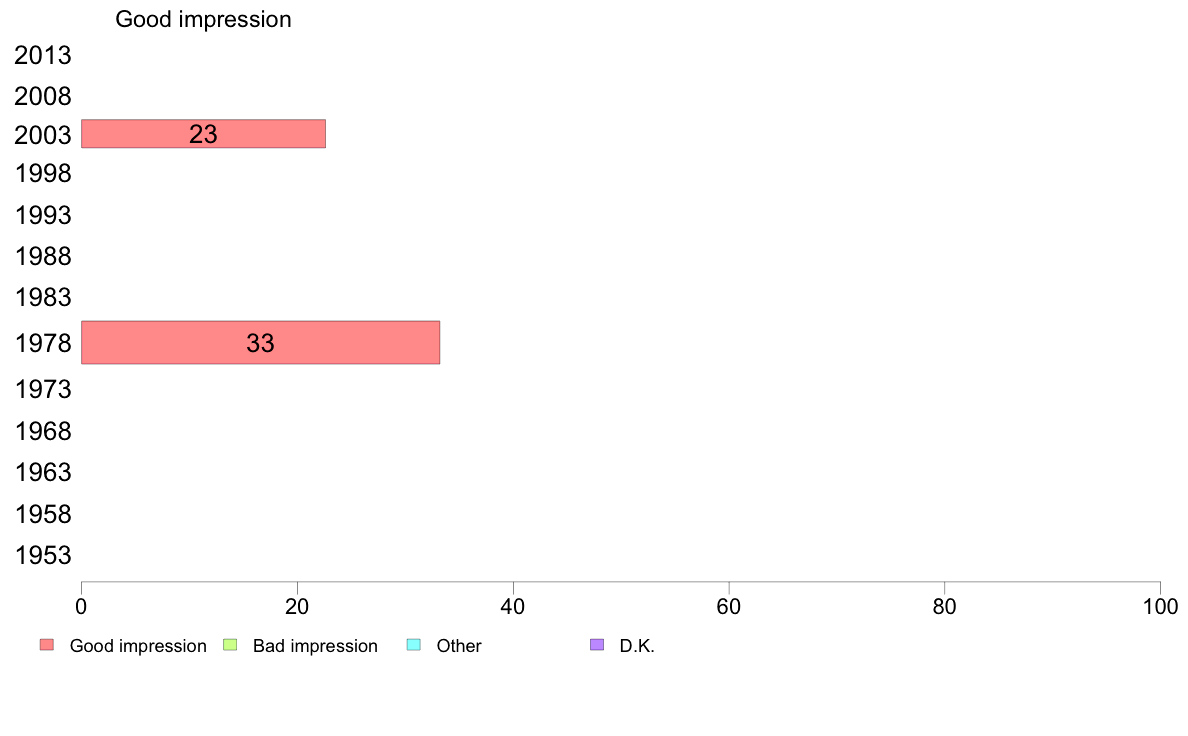Click the 1998 year label

point(43,174)
